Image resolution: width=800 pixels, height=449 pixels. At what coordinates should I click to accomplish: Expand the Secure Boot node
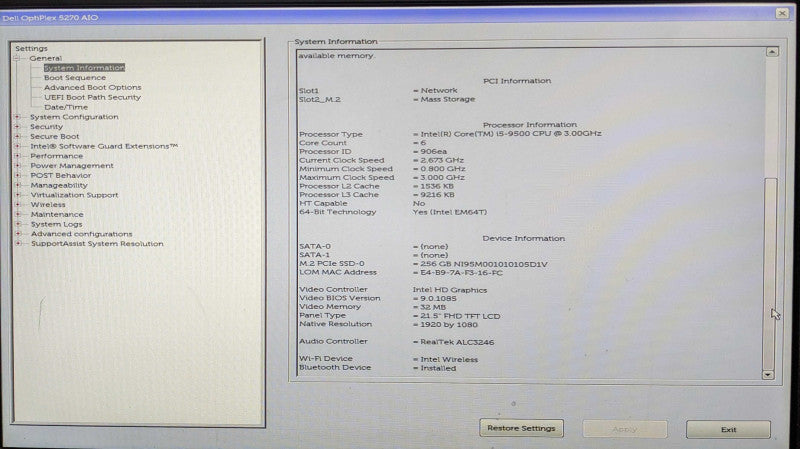tap(17, 136)
